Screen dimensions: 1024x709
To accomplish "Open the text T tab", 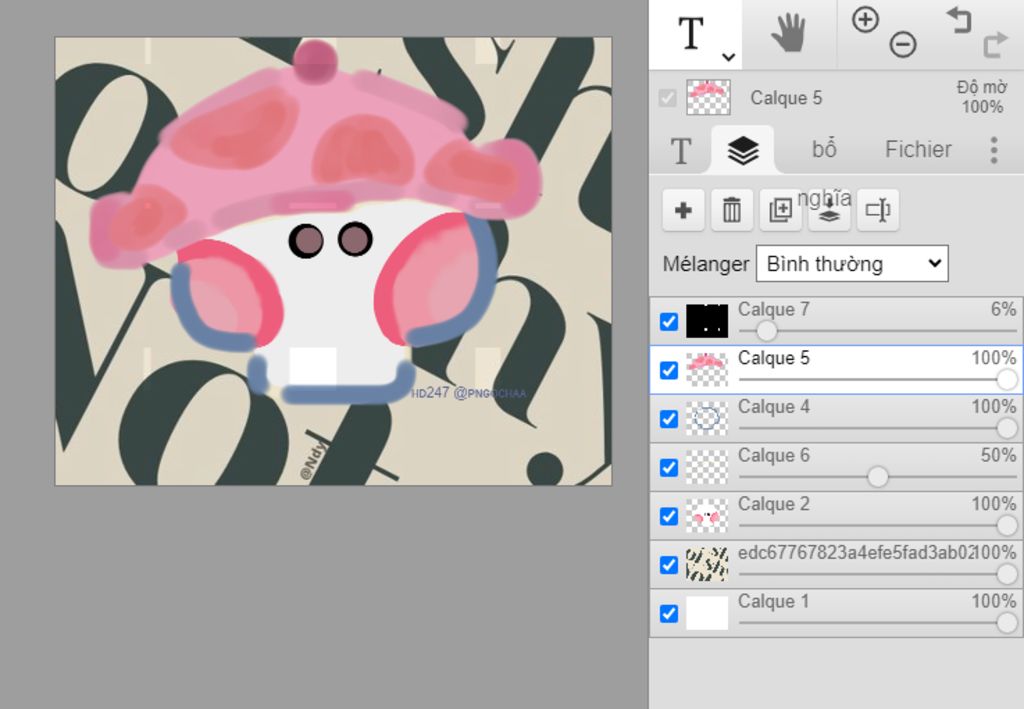I will (681, 151).
